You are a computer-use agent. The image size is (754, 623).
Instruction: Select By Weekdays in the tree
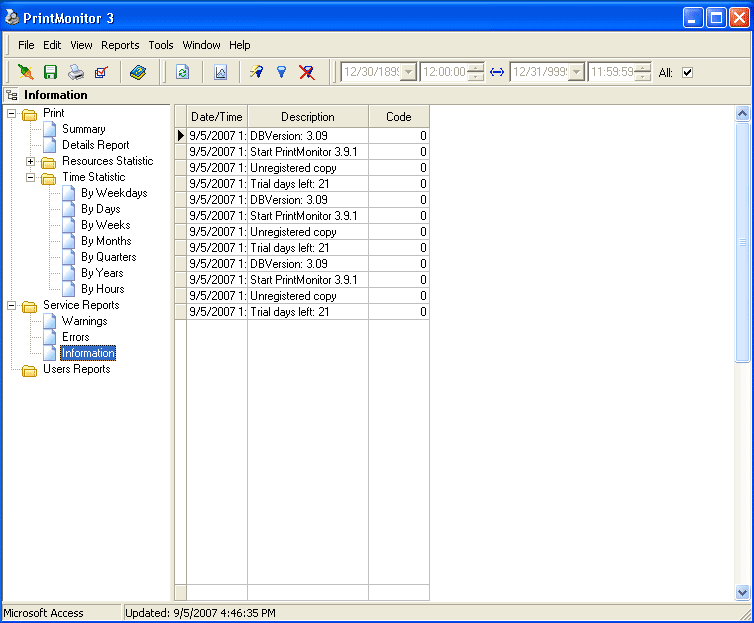(x=114, y=193)
